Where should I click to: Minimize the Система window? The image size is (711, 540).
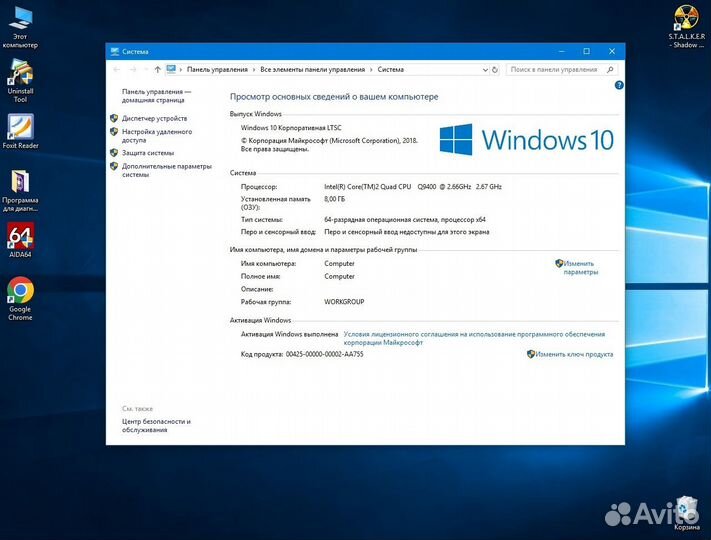561,51
